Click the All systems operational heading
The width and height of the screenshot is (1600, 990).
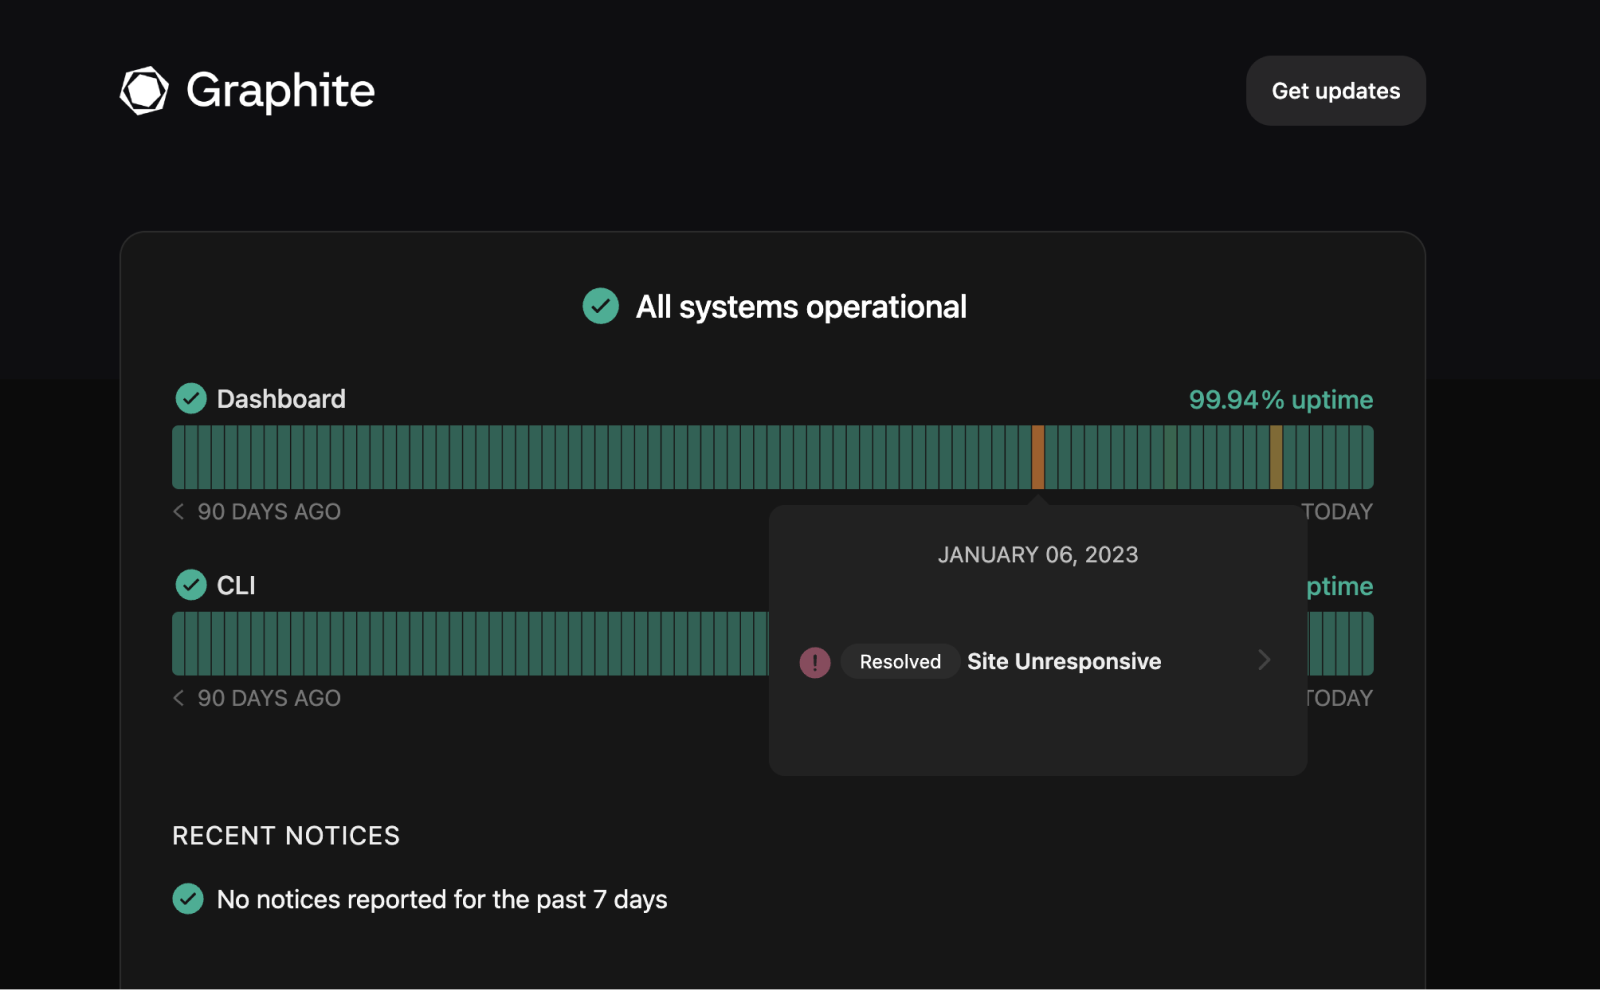(801, 307)
